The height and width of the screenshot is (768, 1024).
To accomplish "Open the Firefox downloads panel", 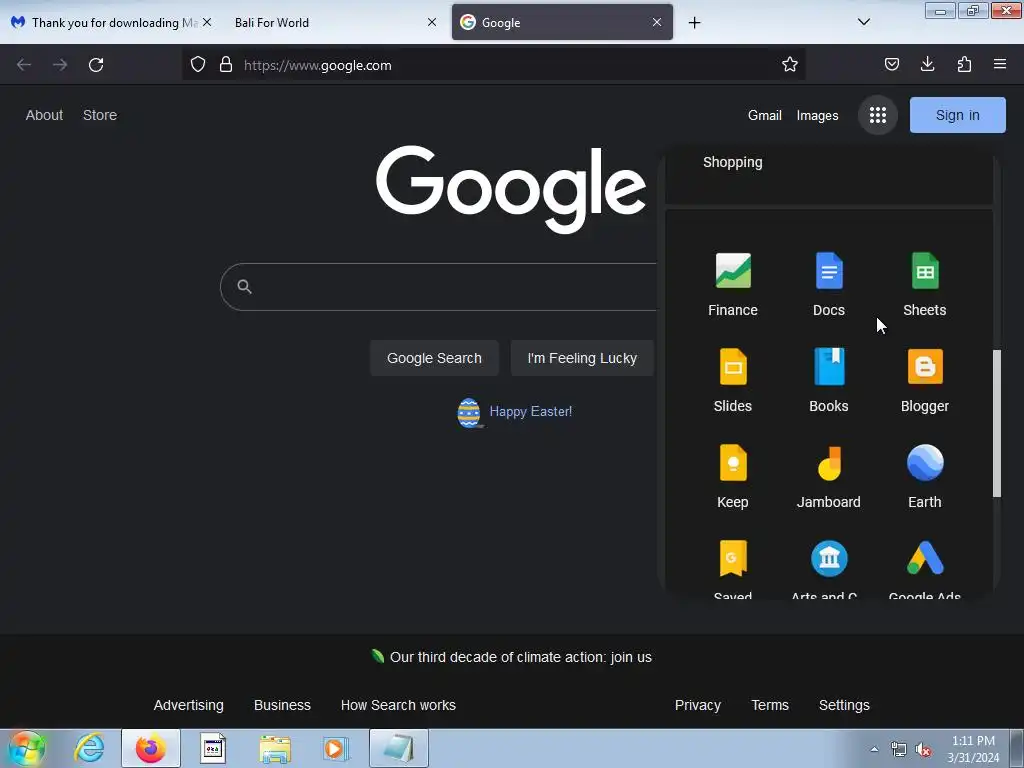I will (927, 64).
